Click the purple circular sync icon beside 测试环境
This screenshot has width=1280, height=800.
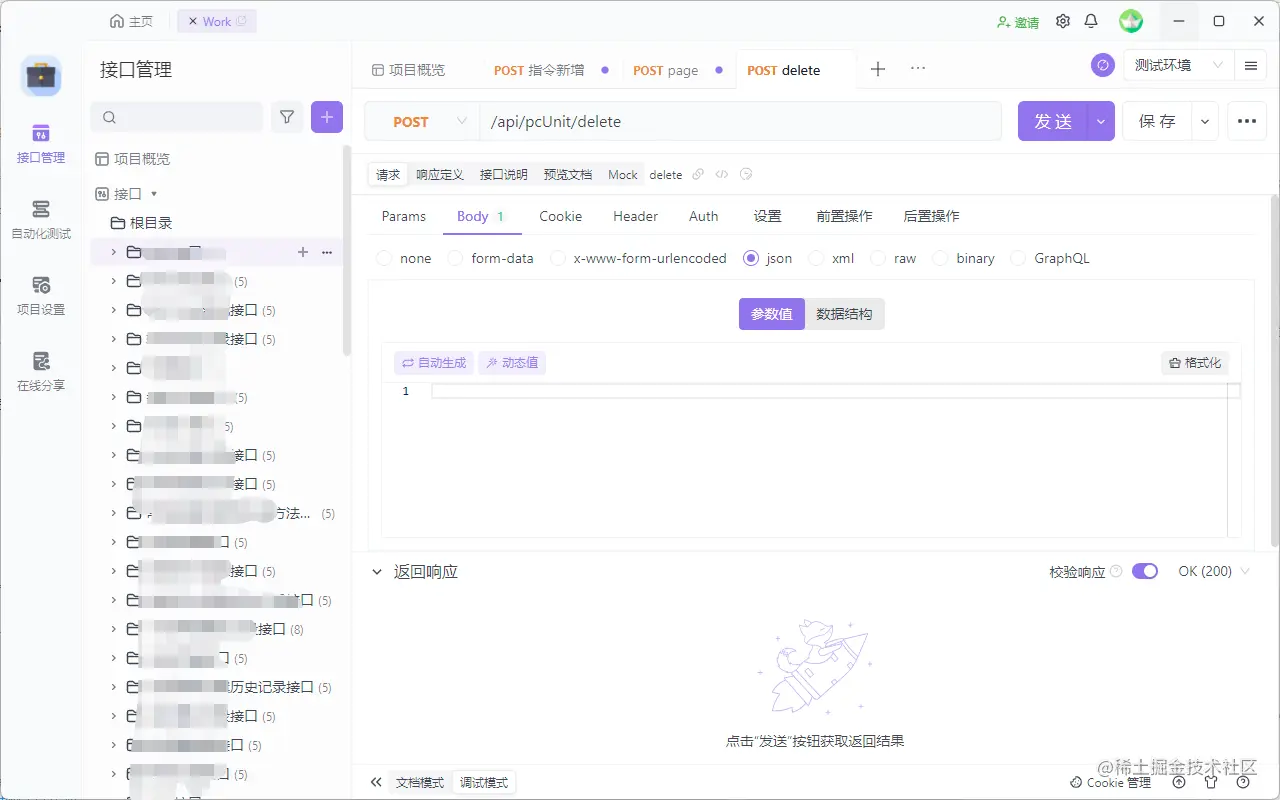[x=1103, y=65]
